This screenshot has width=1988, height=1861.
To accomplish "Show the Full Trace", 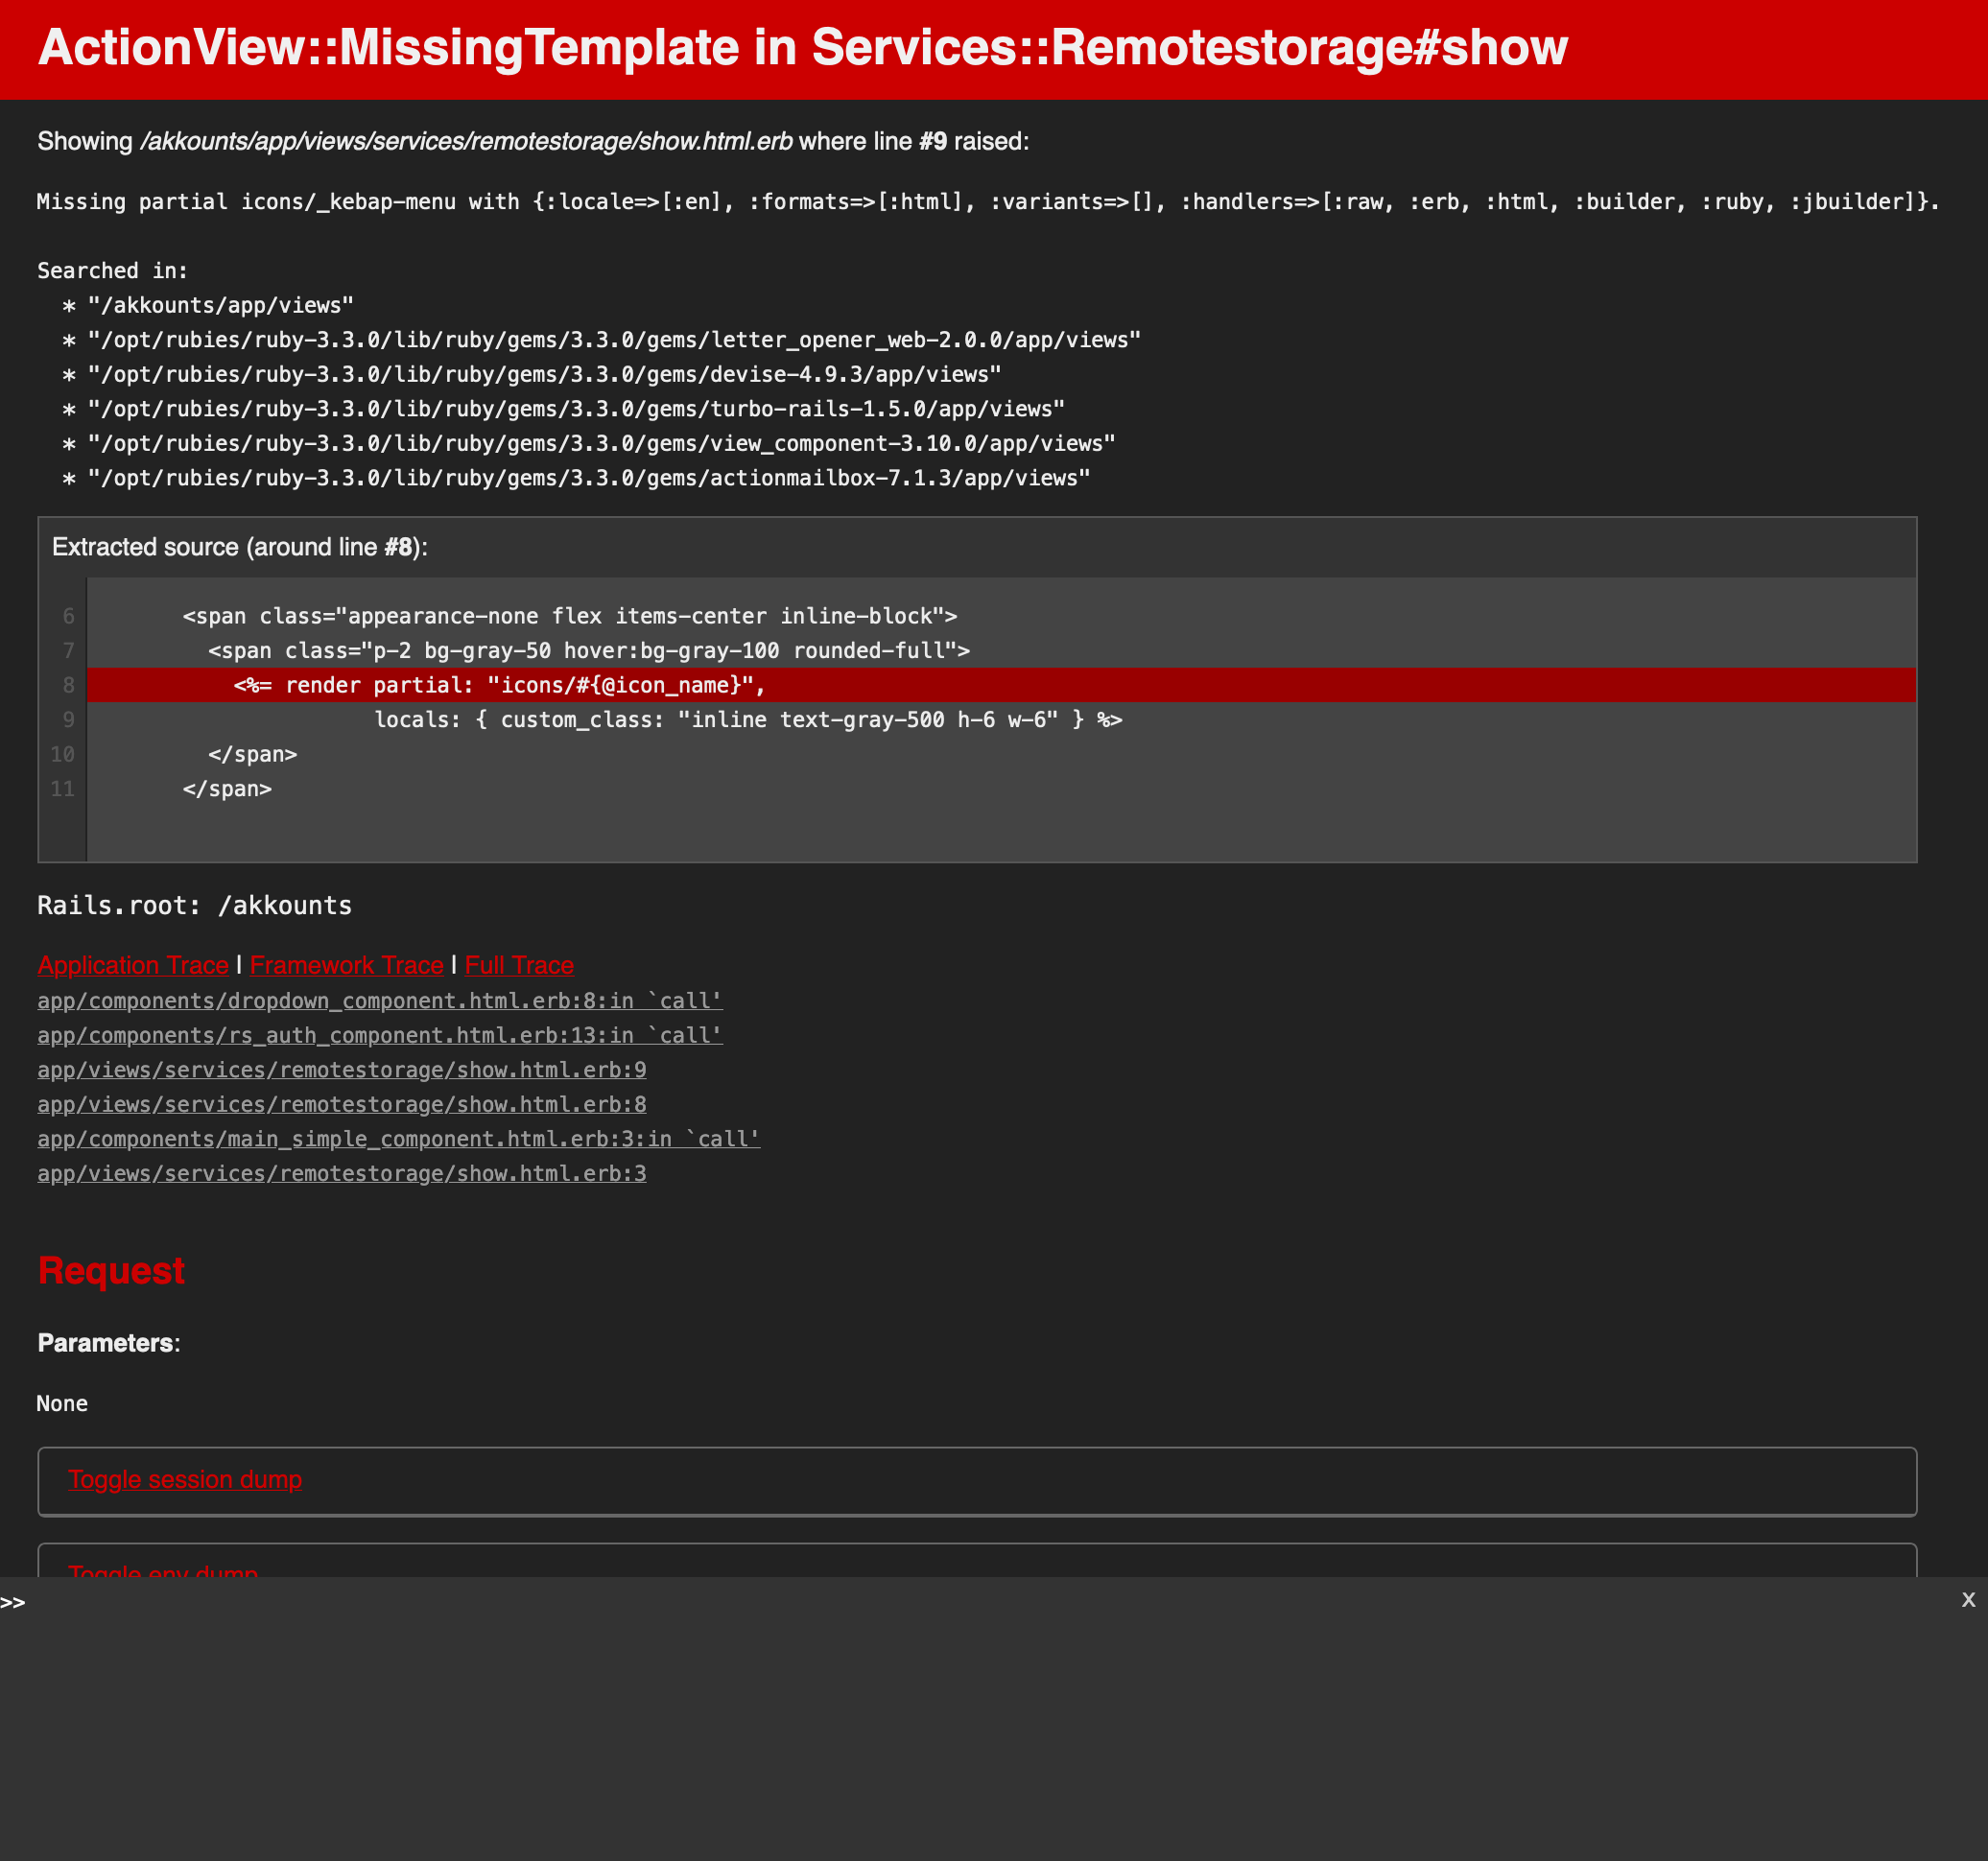I will point(519,965).
